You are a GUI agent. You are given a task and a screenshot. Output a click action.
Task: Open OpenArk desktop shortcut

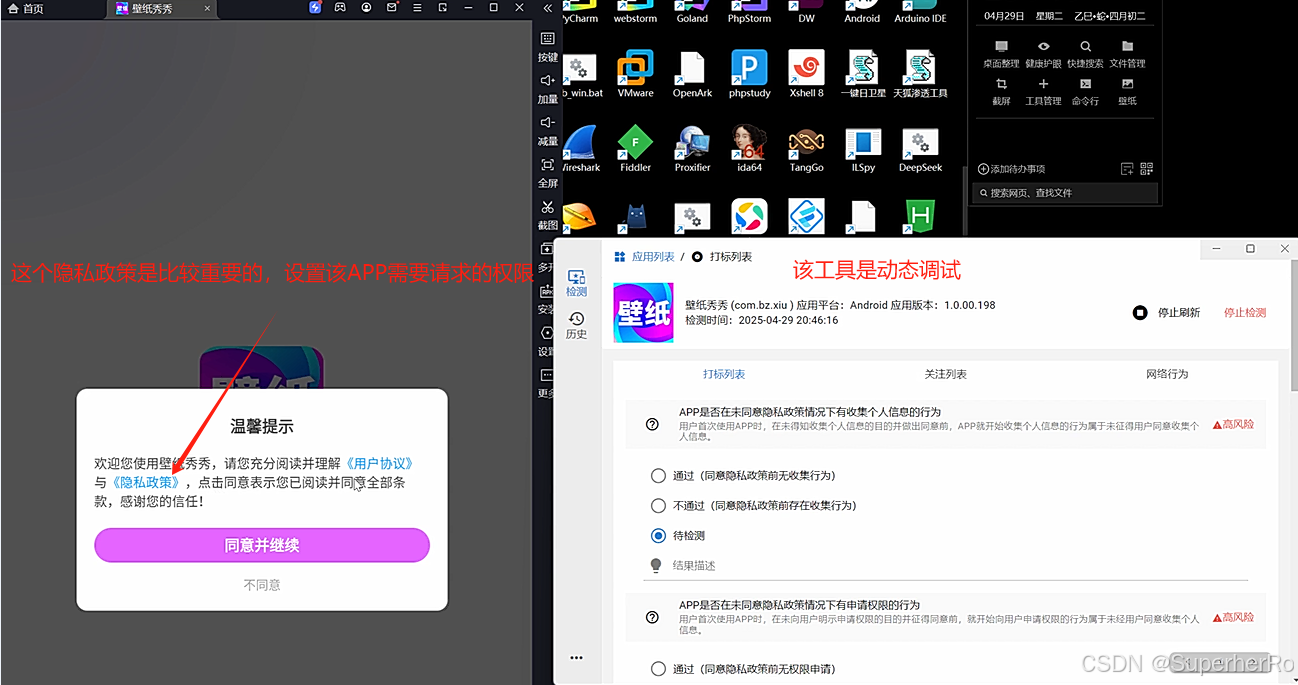click(x=692, y=74)
